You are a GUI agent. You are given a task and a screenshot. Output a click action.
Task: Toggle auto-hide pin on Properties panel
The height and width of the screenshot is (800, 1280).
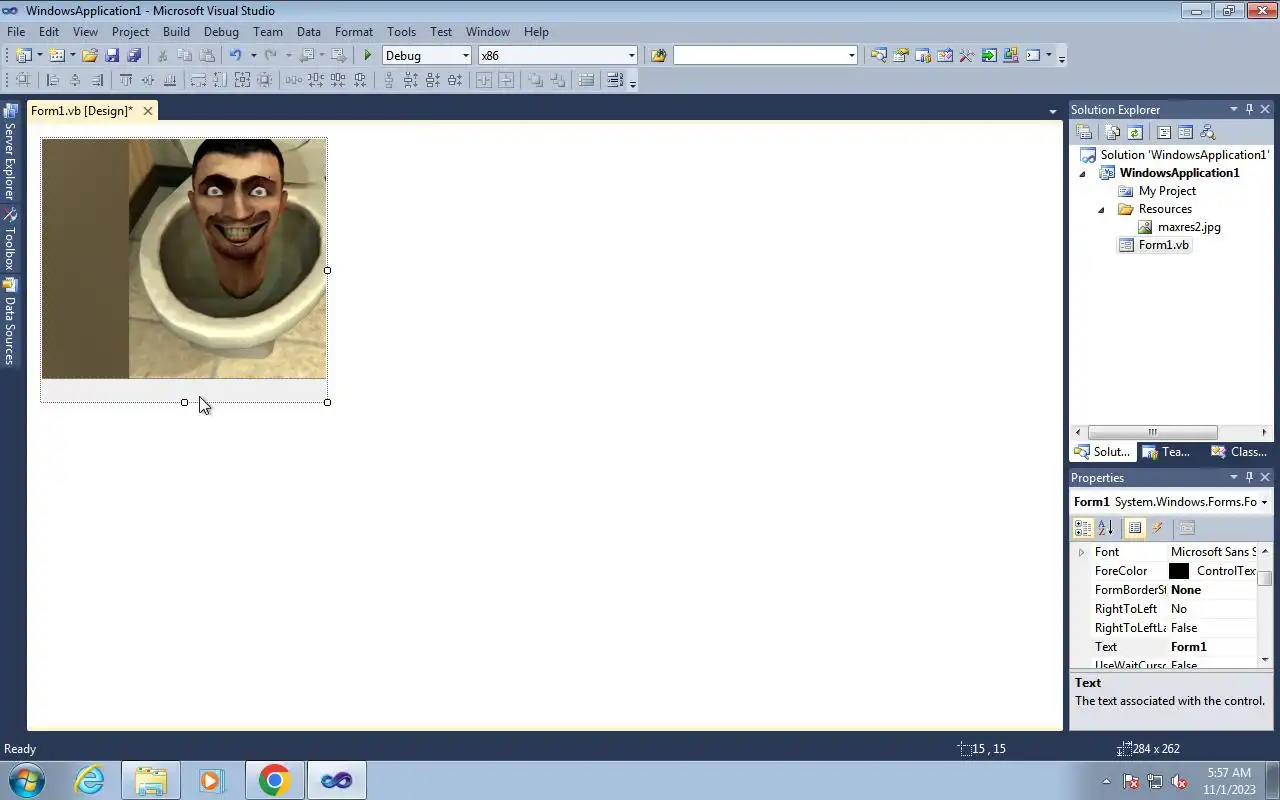tap(1249, 477)
